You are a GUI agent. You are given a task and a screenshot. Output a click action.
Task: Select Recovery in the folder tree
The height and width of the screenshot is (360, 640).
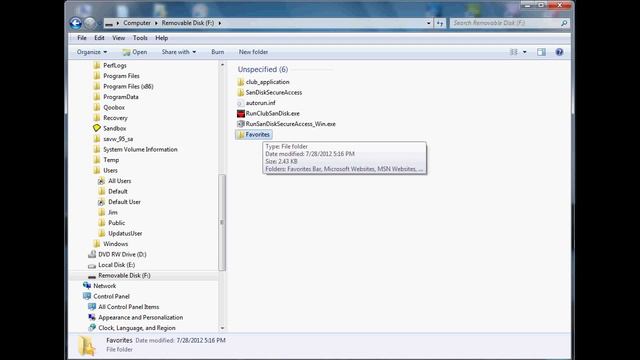click(115, 118)
